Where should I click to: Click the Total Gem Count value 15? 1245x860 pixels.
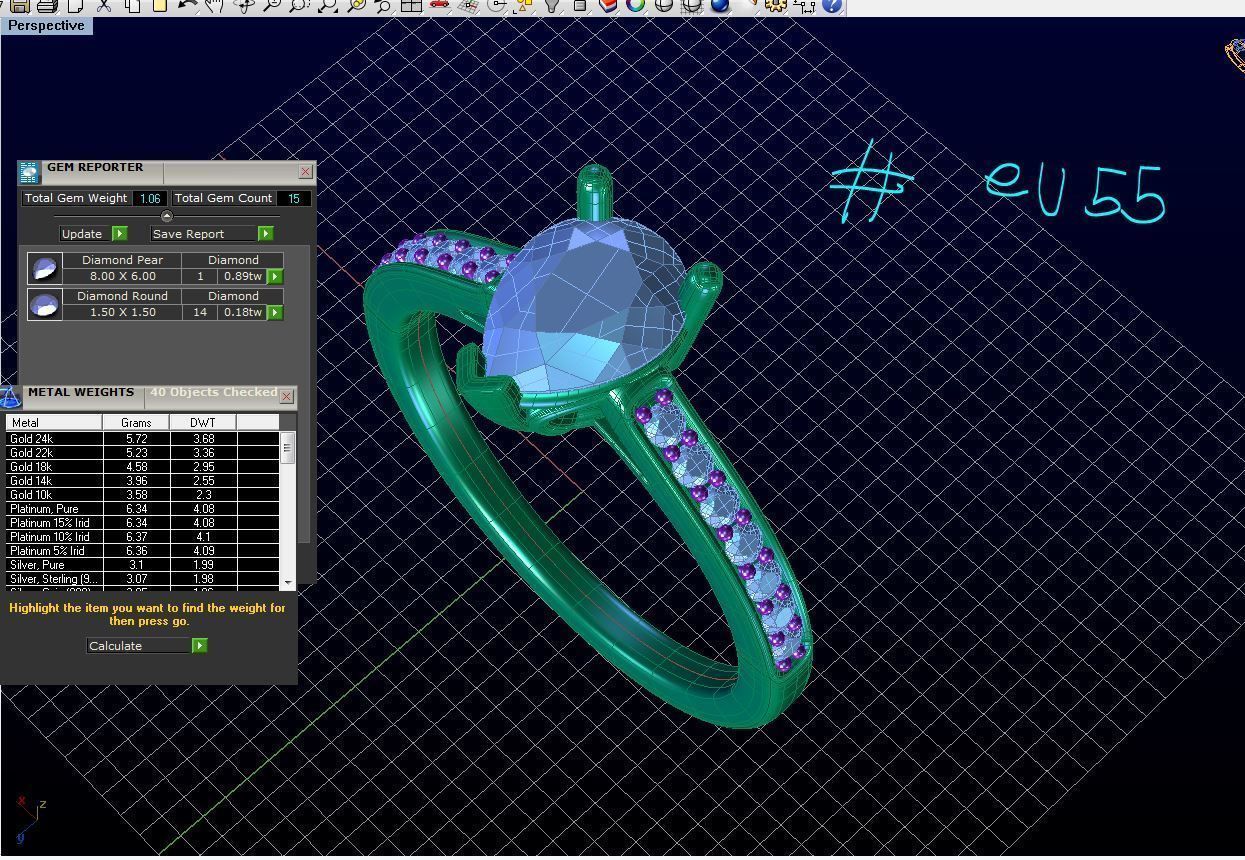[x=294, y=198]
